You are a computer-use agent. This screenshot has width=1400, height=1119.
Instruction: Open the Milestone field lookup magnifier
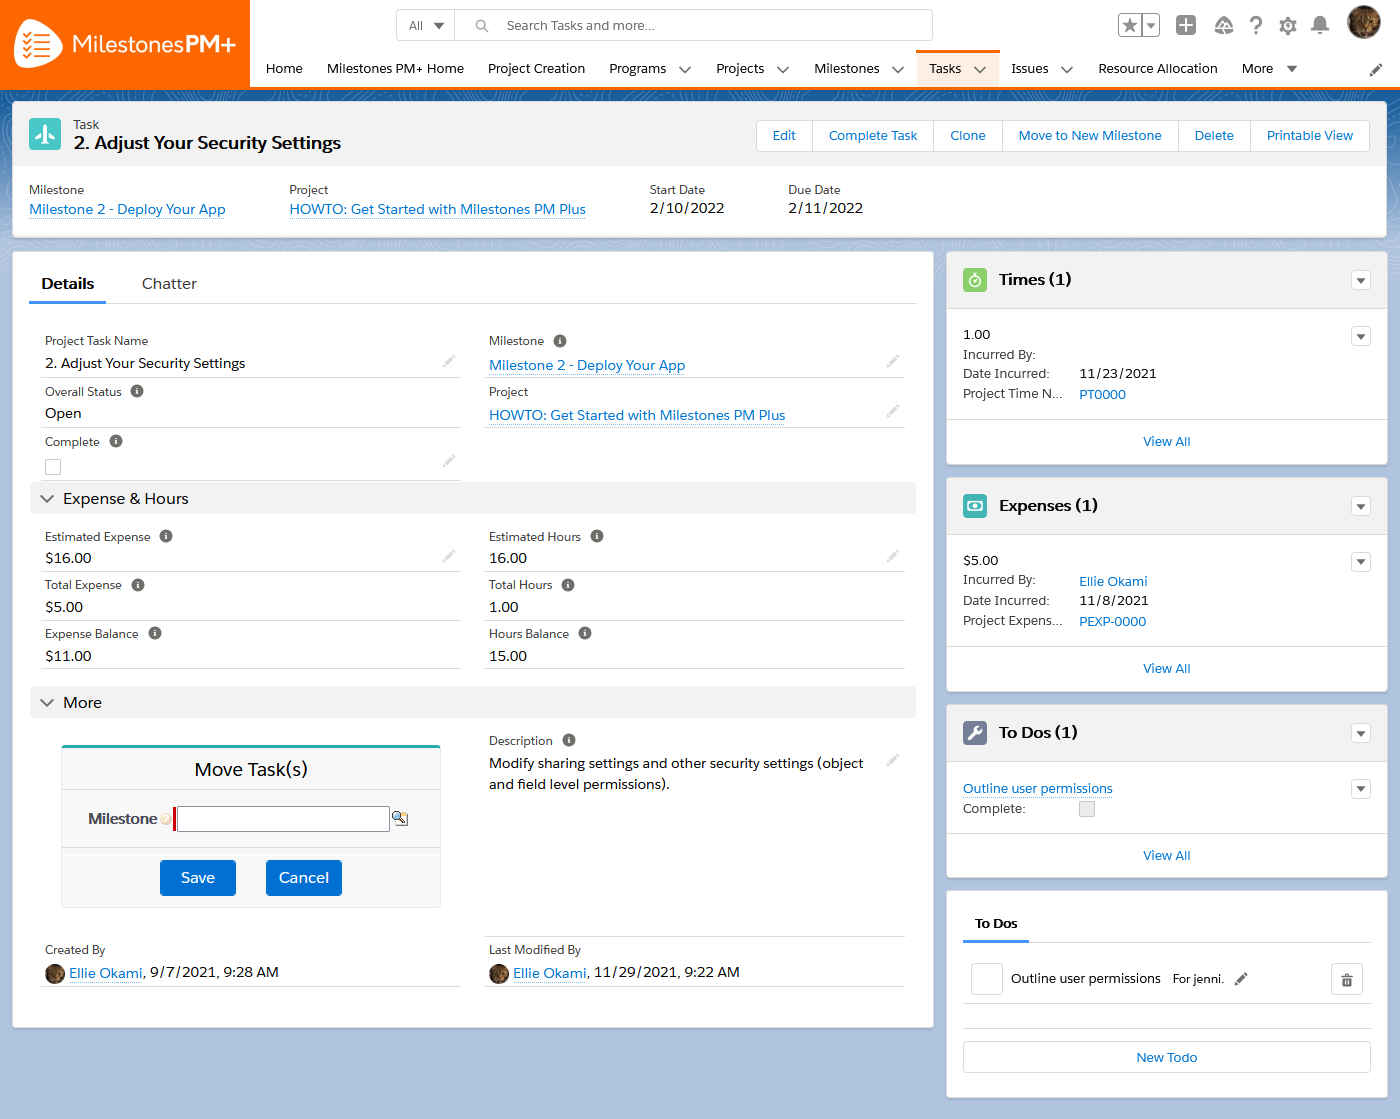[400, 818]
